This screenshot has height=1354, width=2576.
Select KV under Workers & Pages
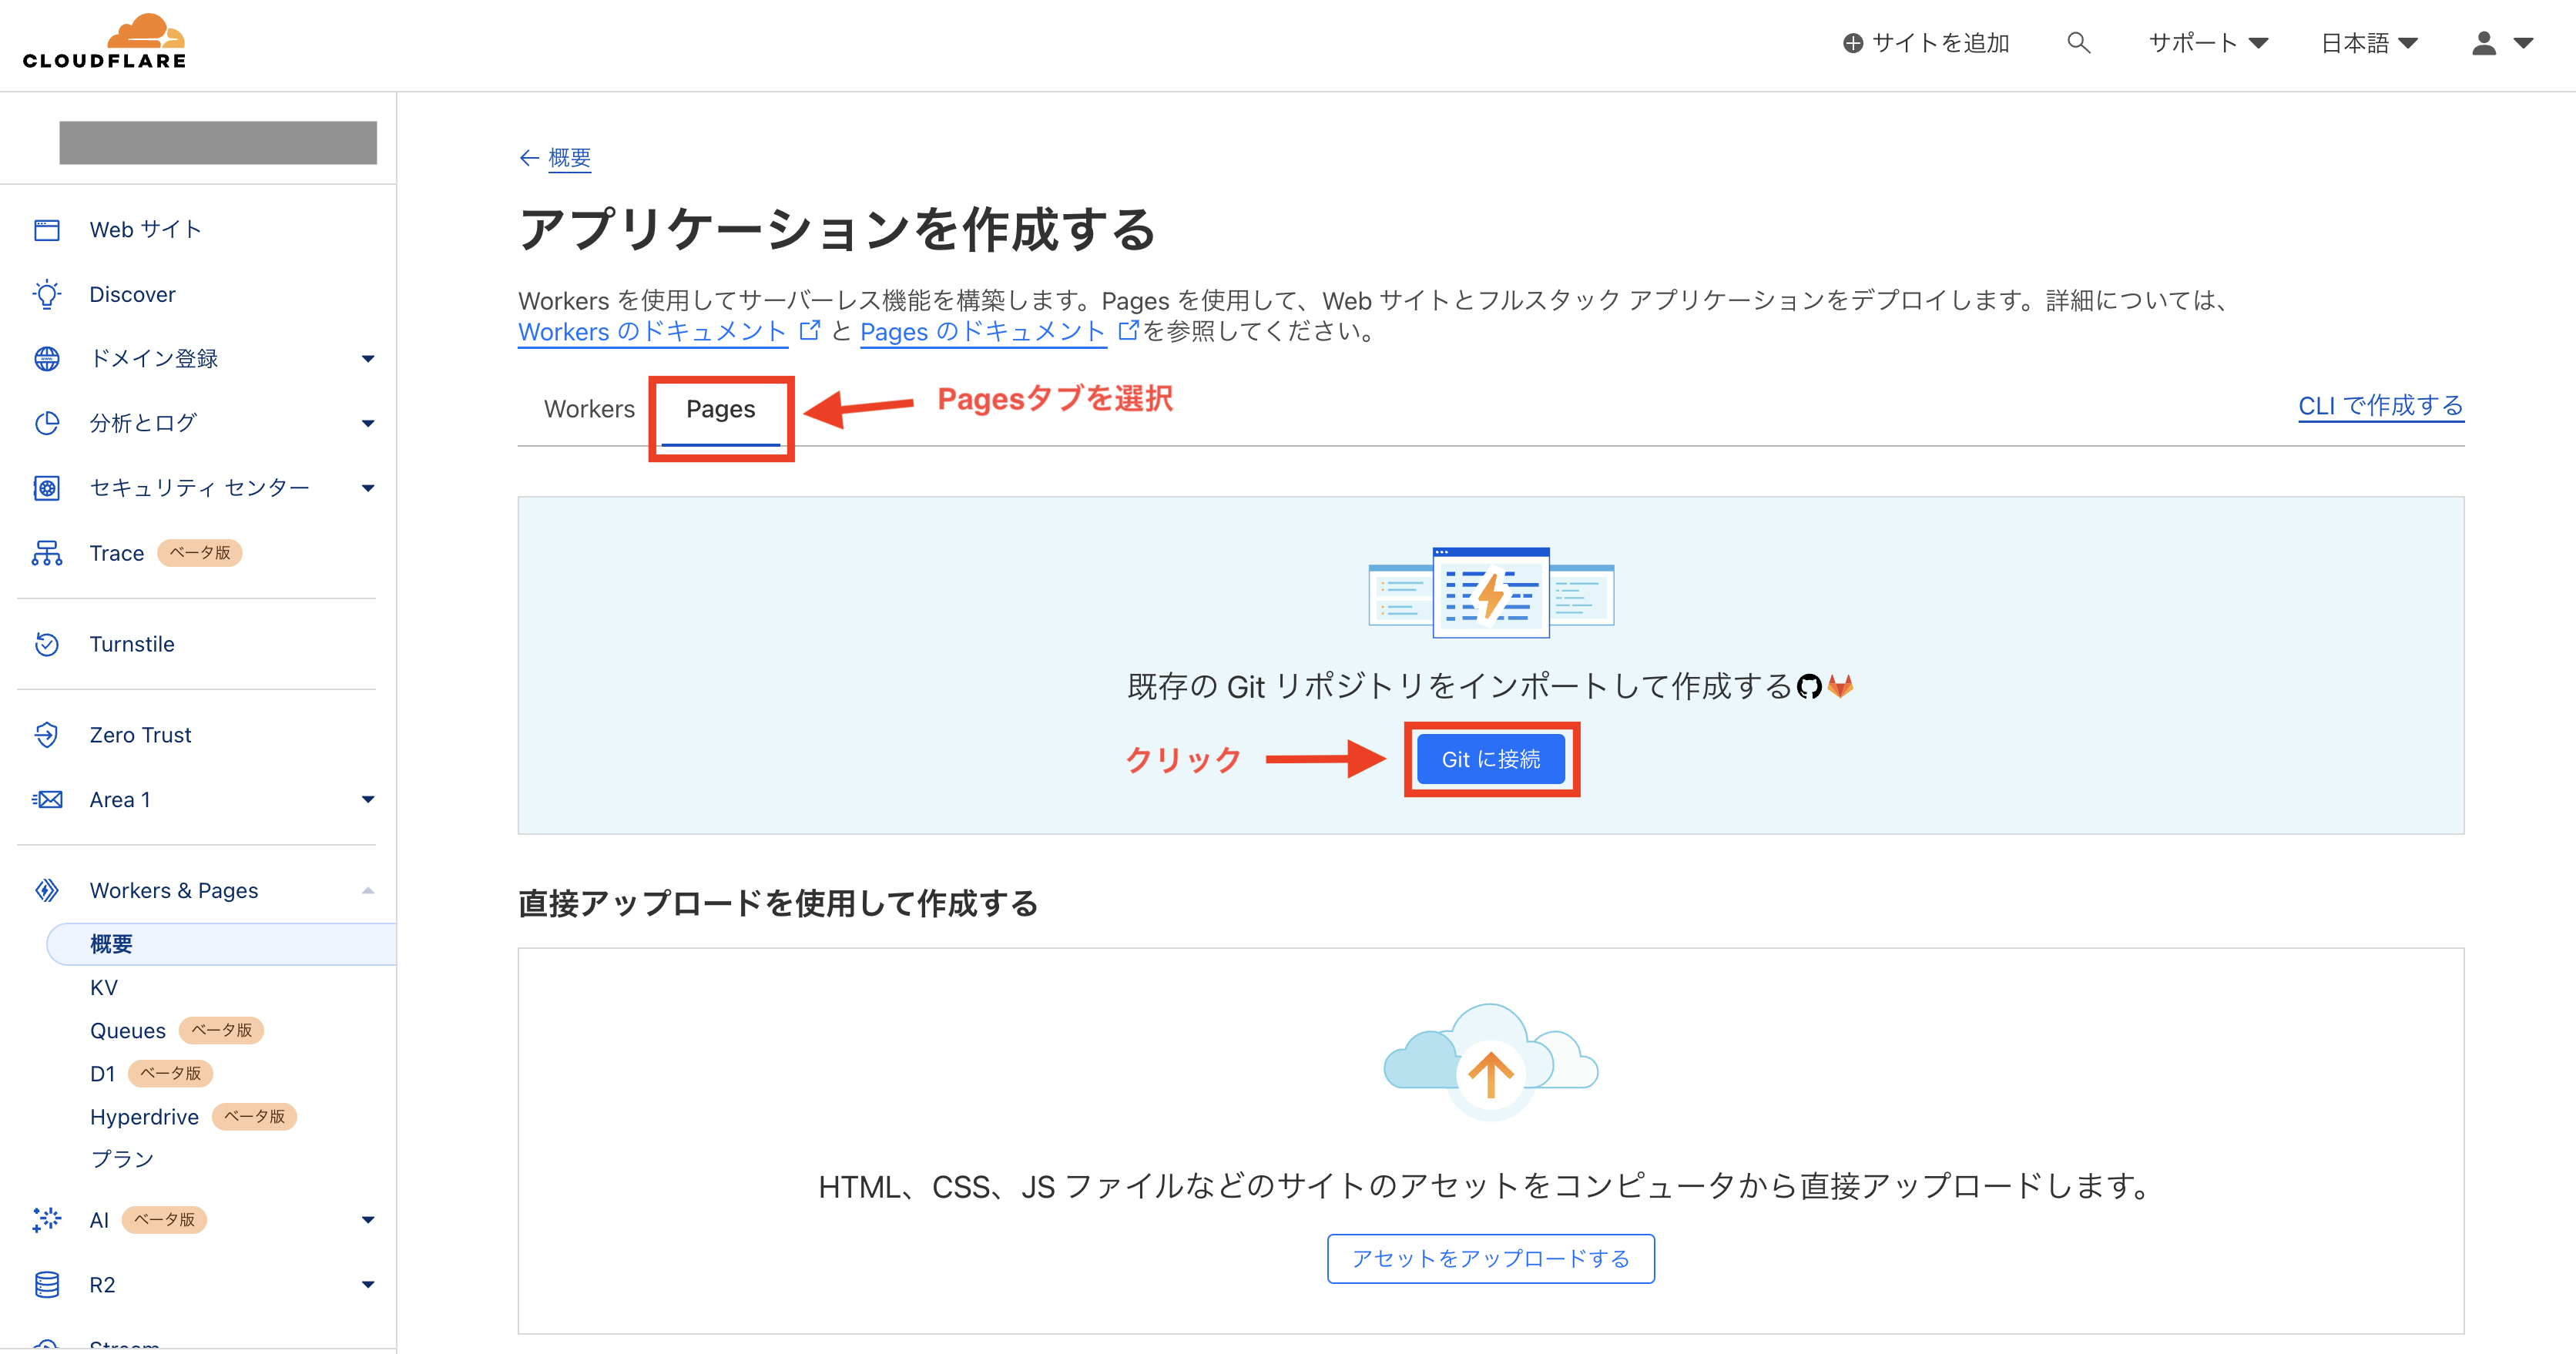104,987
